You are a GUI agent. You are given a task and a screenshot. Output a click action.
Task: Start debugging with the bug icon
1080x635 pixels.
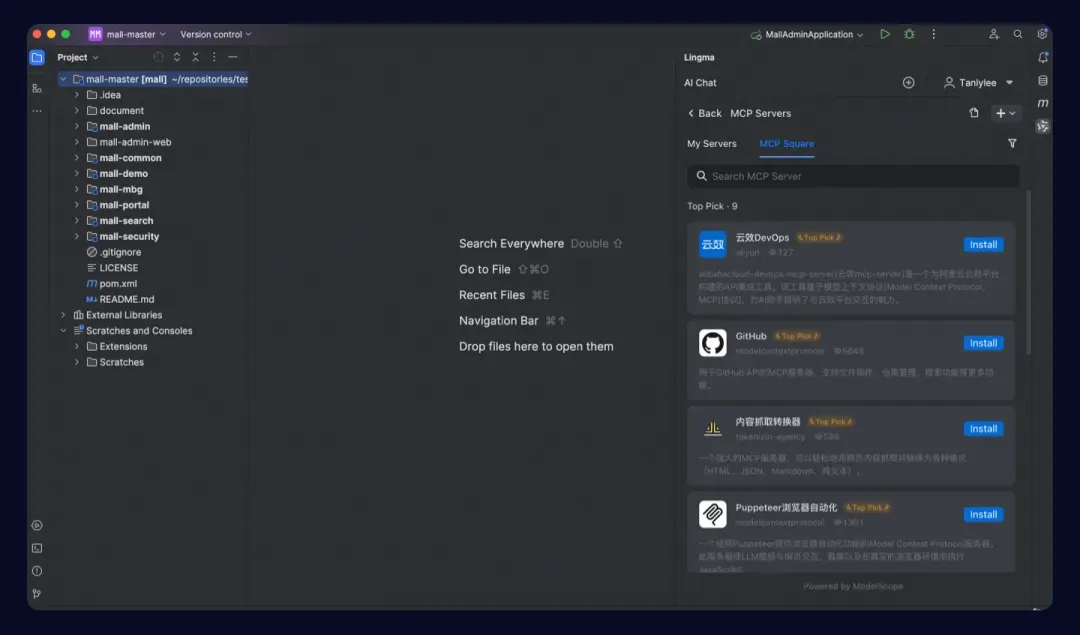[x=909, y=34]
